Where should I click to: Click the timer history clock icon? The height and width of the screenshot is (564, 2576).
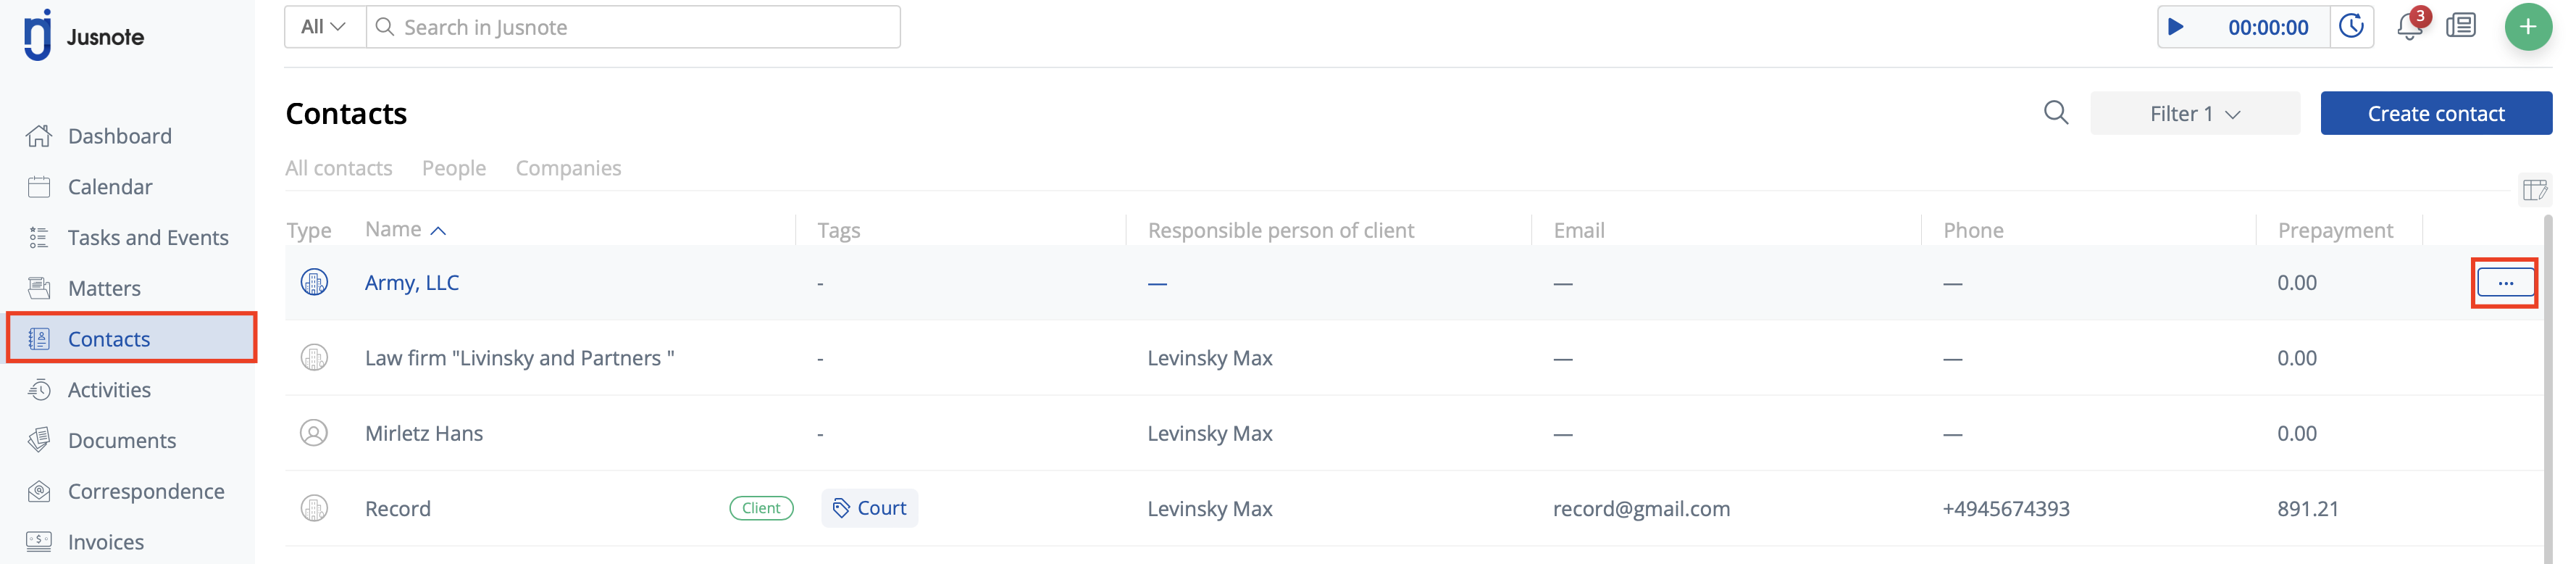pos(2351,27)
